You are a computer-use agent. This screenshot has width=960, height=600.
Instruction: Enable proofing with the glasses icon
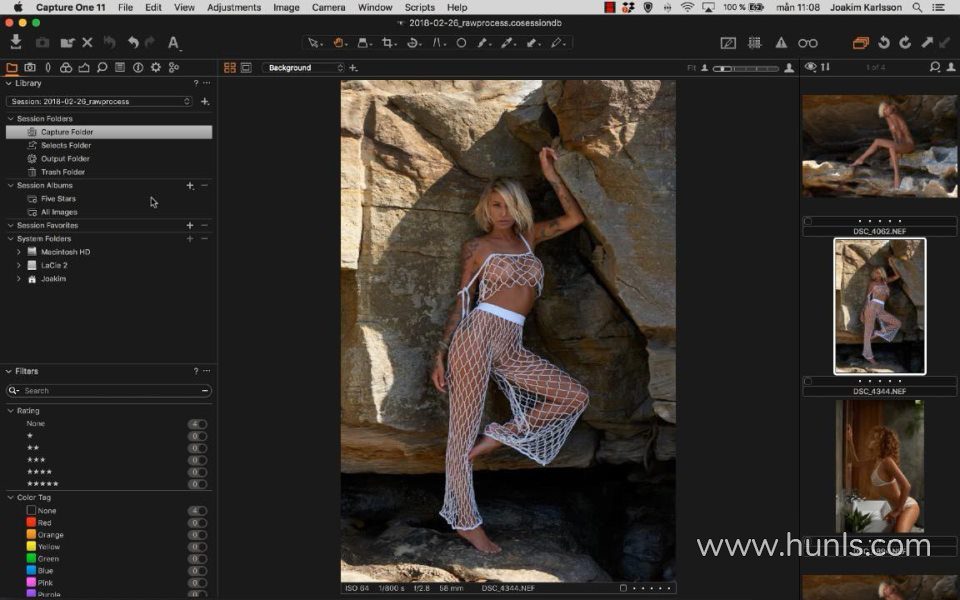pos(807,43)
